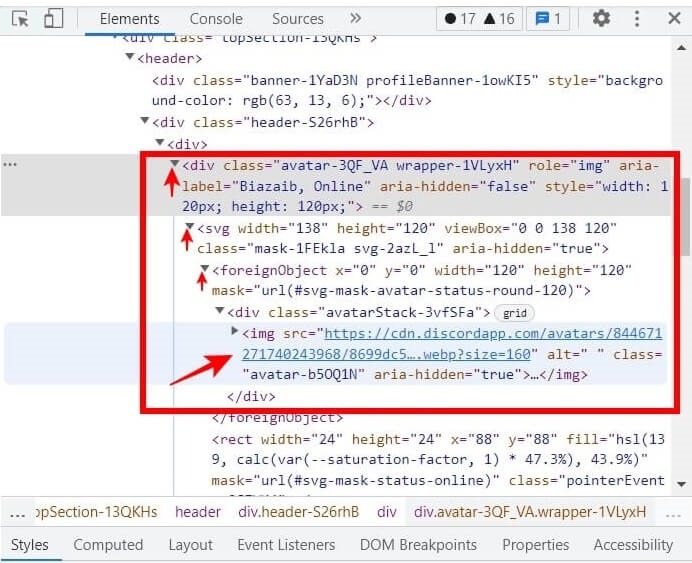Image resolution: width=692 pixels, height=563 pixels.
Task: Collapse the foreignObject node
Action: tap(204, 270)
